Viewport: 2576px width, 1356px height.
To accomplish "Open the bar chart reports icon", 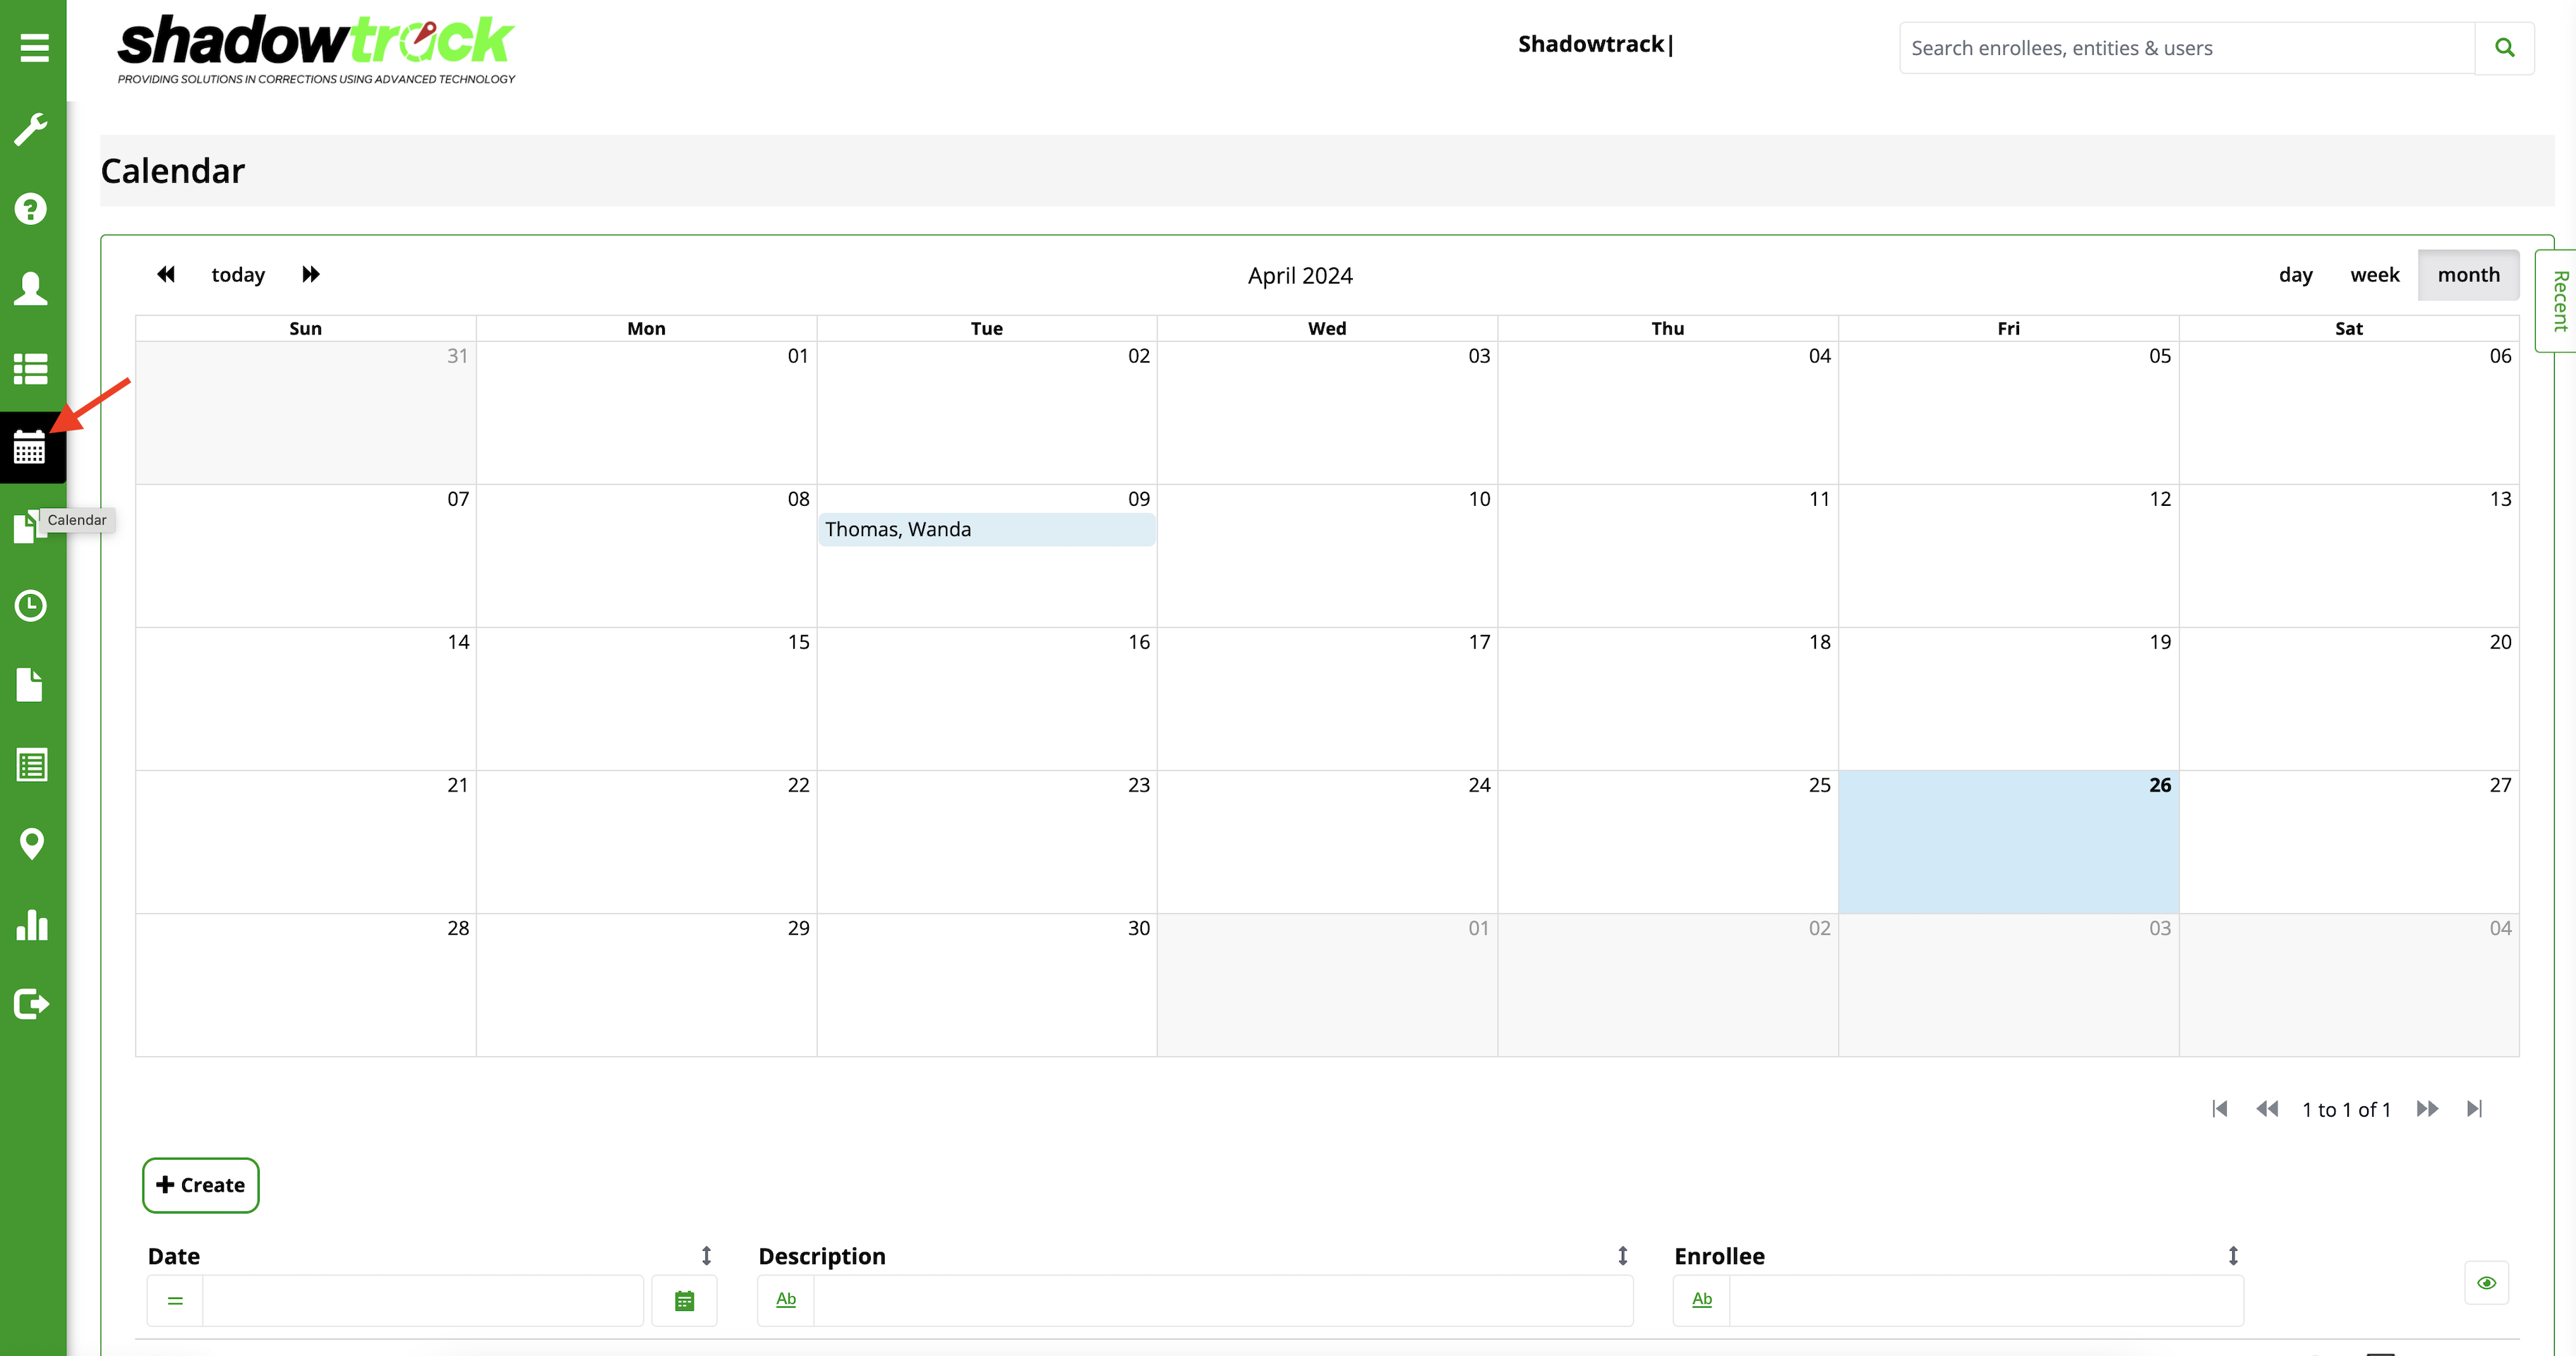I will pos(31,924).
